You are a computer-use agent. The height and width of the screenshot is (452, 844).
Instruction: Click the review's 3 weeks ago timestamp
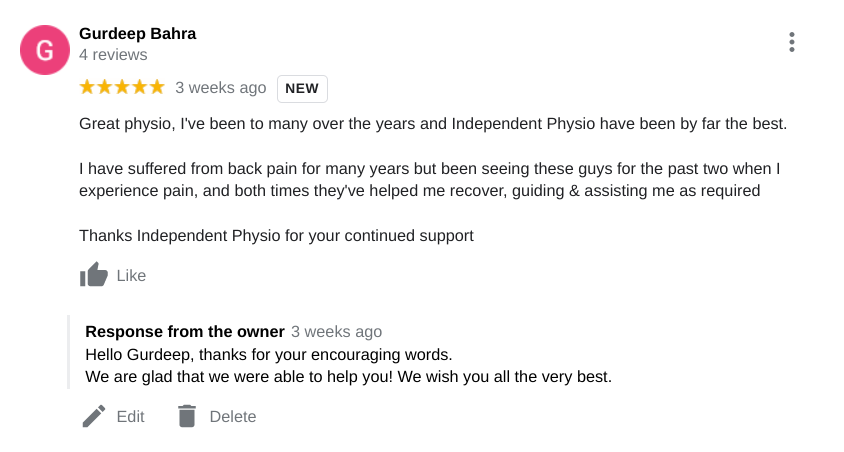click(x=221, y=88)
